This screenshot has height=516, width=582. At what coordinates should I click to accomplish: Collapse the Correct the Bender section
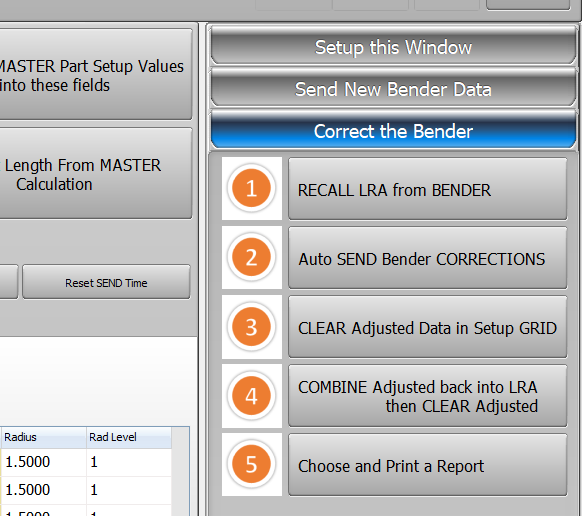coord(393,130)
